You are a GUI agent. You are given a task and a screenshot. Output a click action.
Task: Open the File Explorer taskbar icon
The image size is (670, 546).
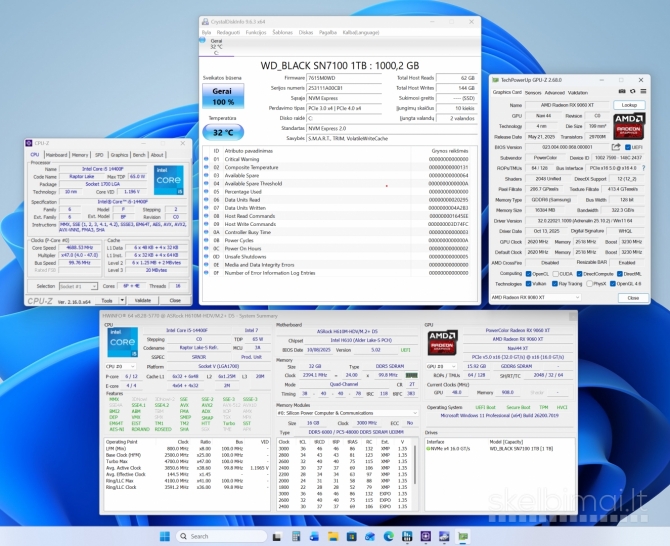click(333, 537)
